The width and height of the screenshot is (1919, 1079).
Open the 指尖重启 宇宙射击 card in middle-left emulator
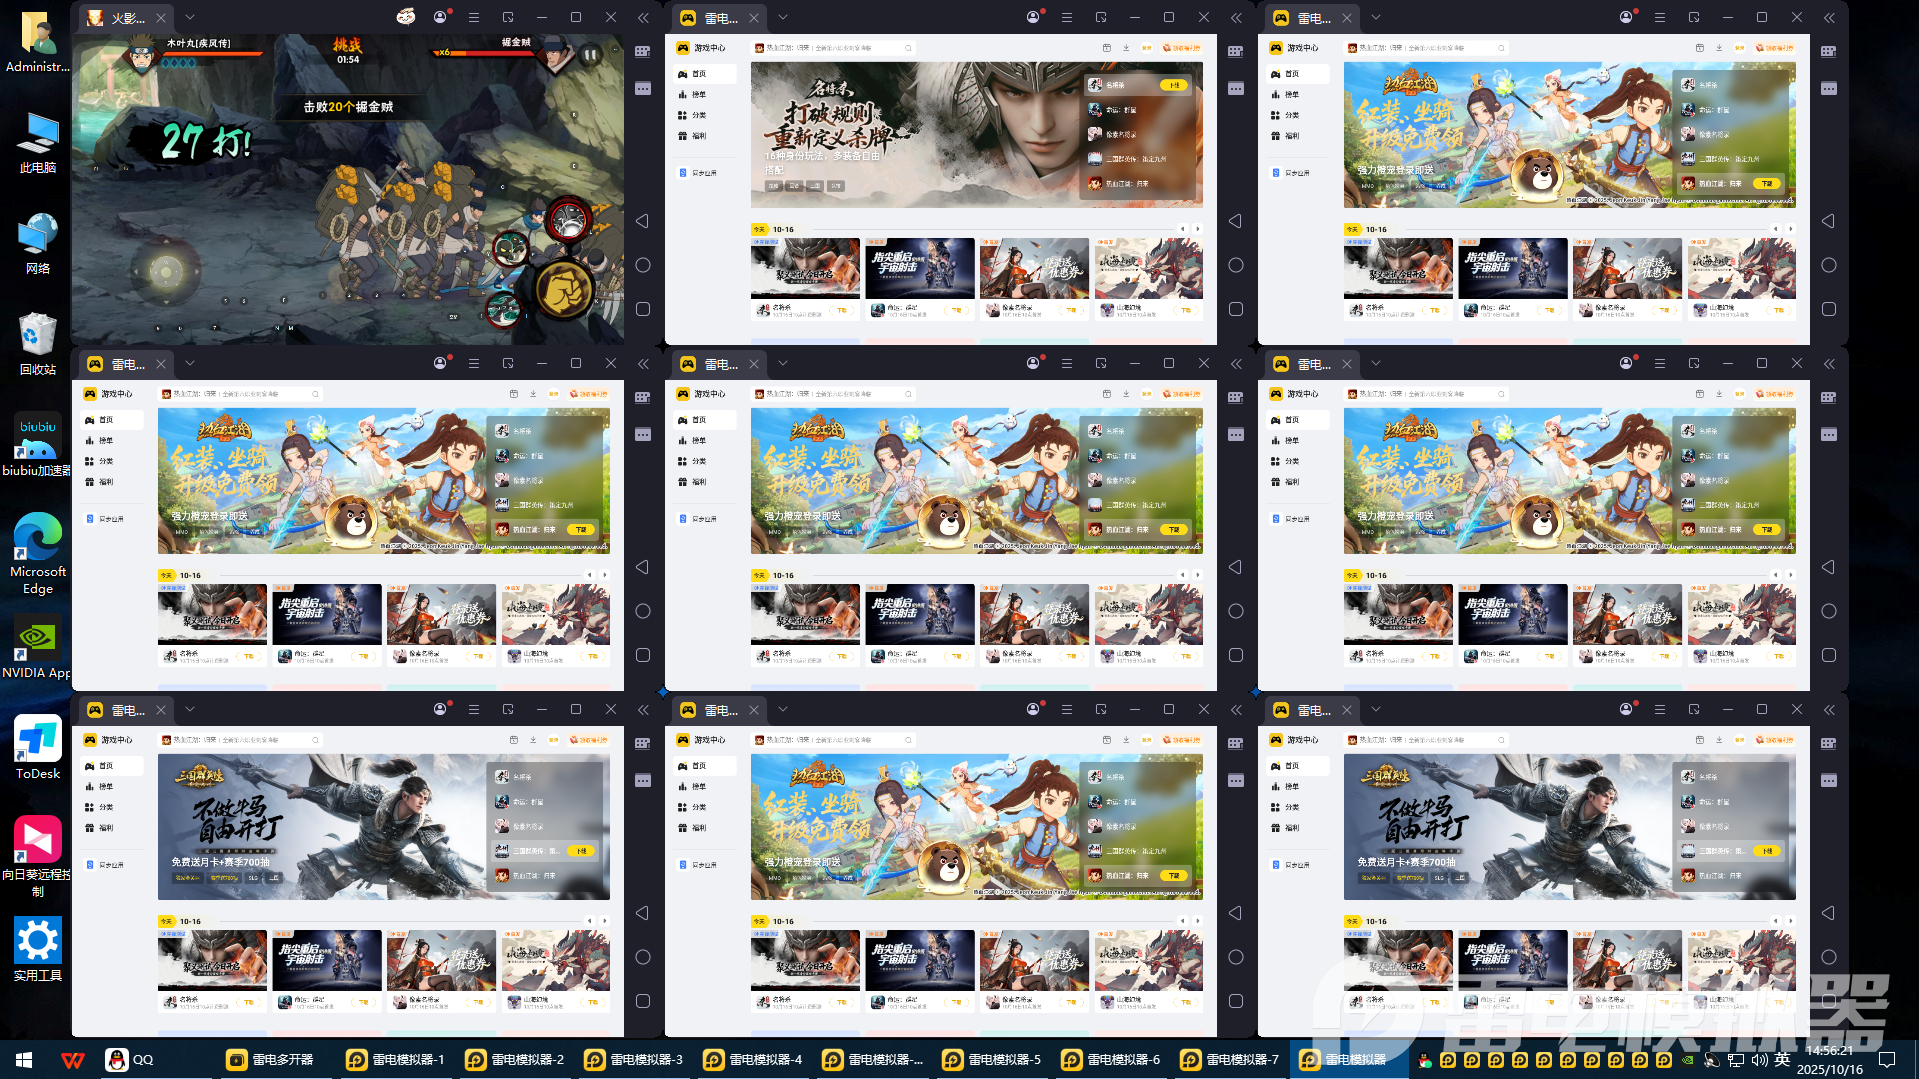coord(327,625)
